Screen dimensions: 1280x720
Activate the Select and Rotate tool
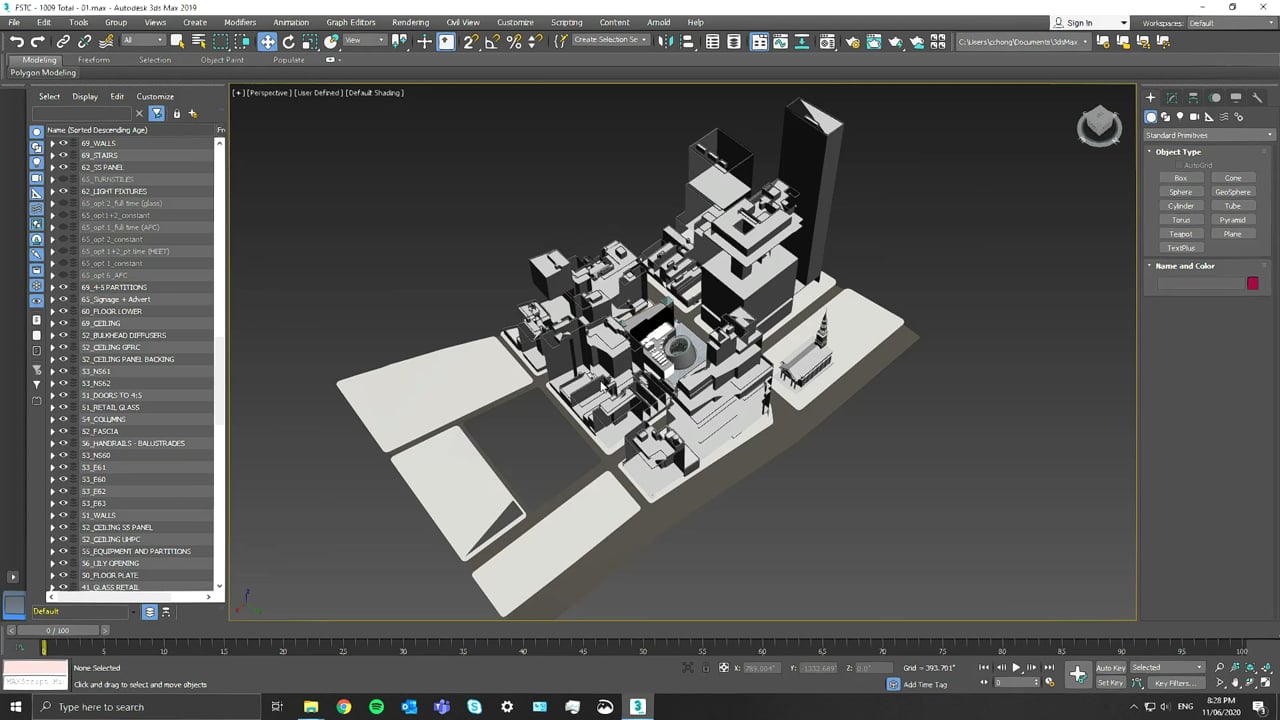[x=289, y=41]
